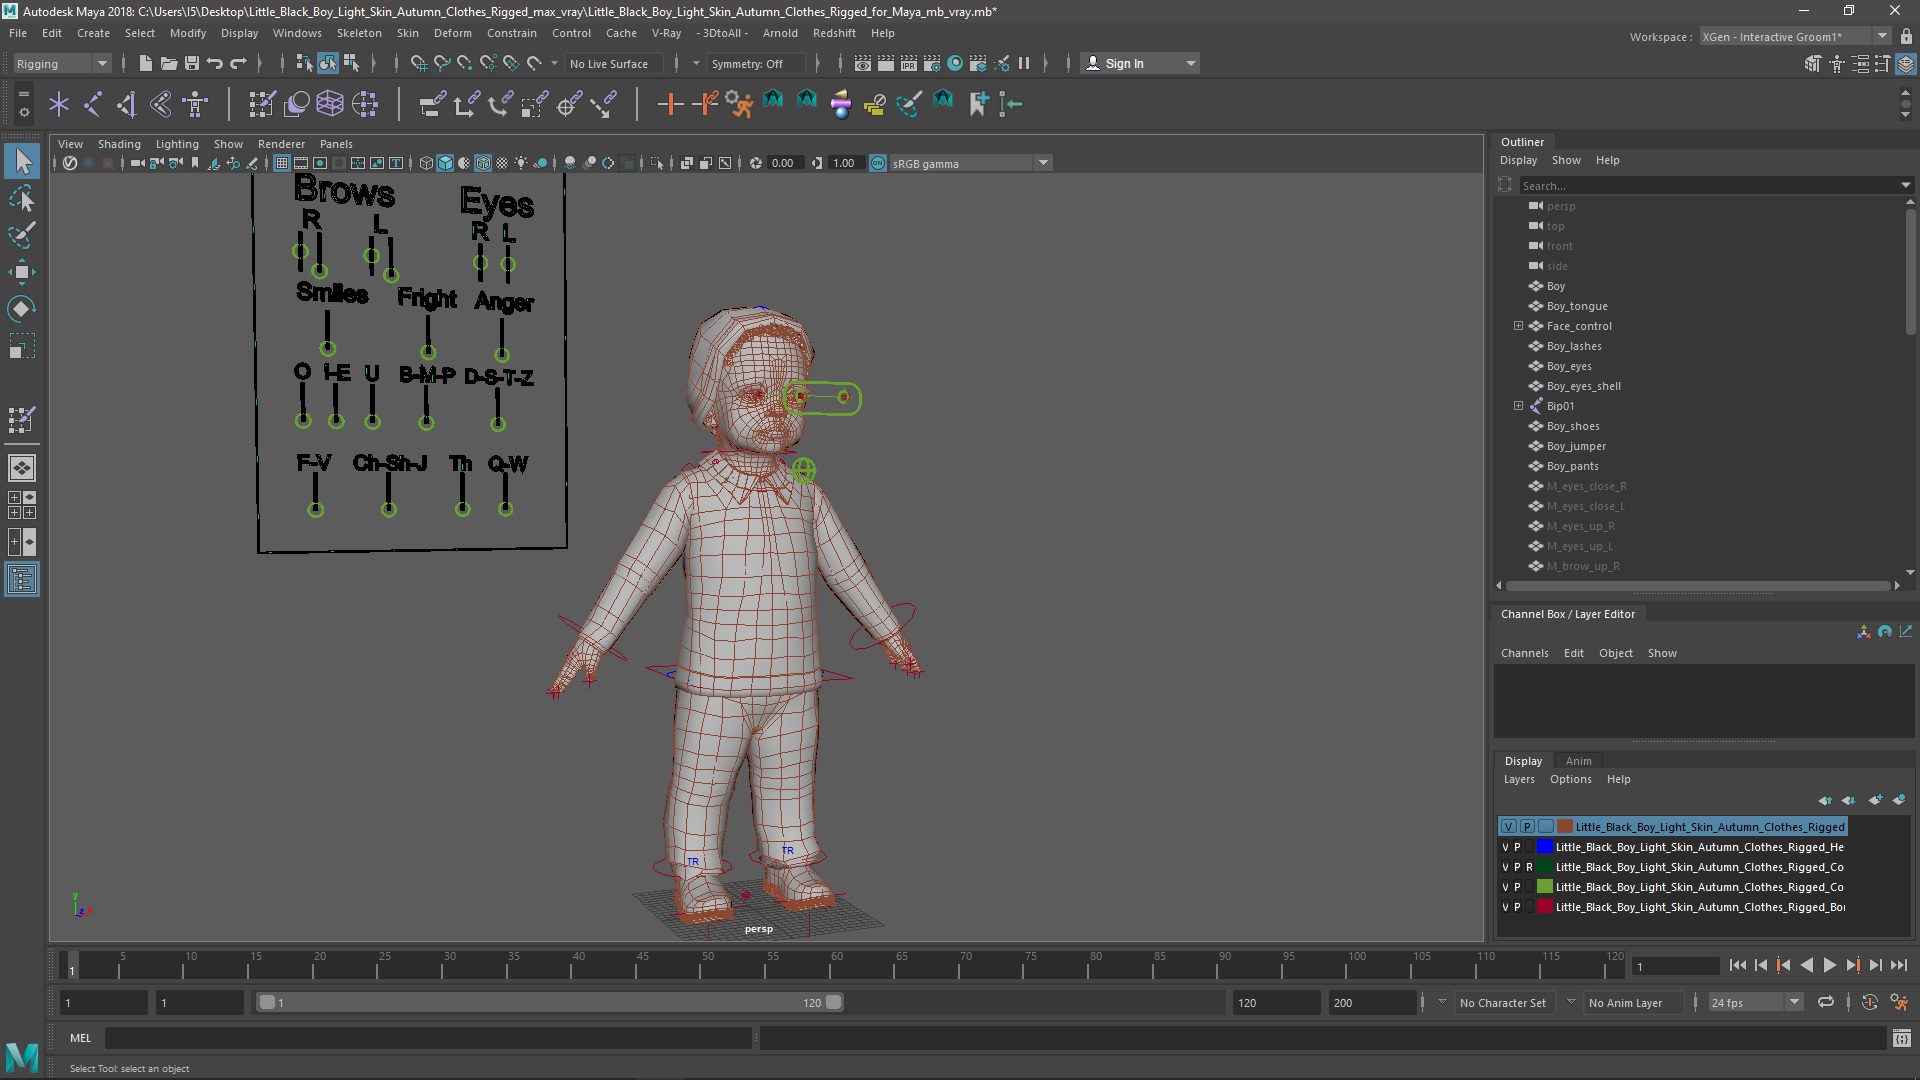The width and height of the screenshot is (1920, 1080).
Task: Click the Play Forwards button
Action: click(x=1830, y=965)
